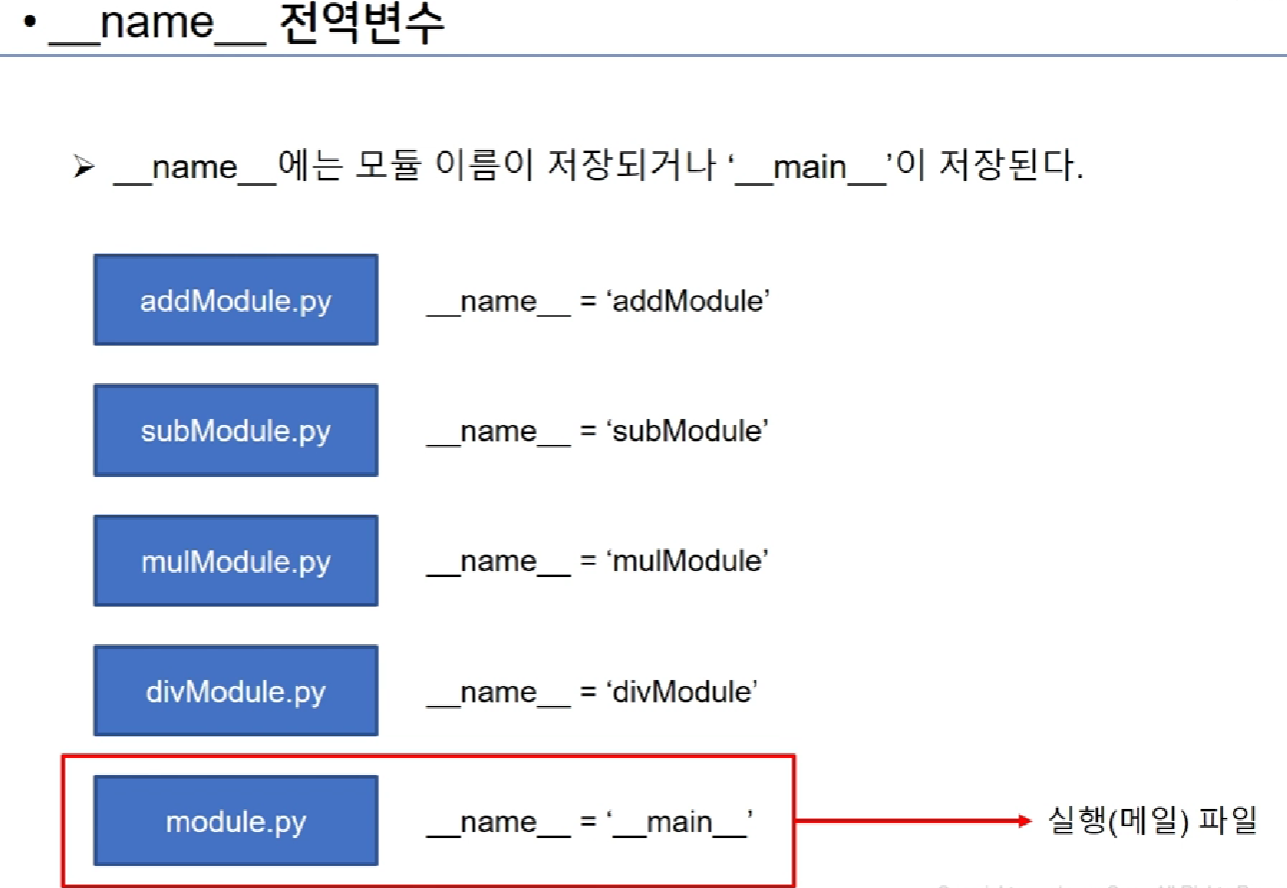Screen dimensions: 1287x888
Task: Click the divModule.py blue box
Action: tap(236, 690)
